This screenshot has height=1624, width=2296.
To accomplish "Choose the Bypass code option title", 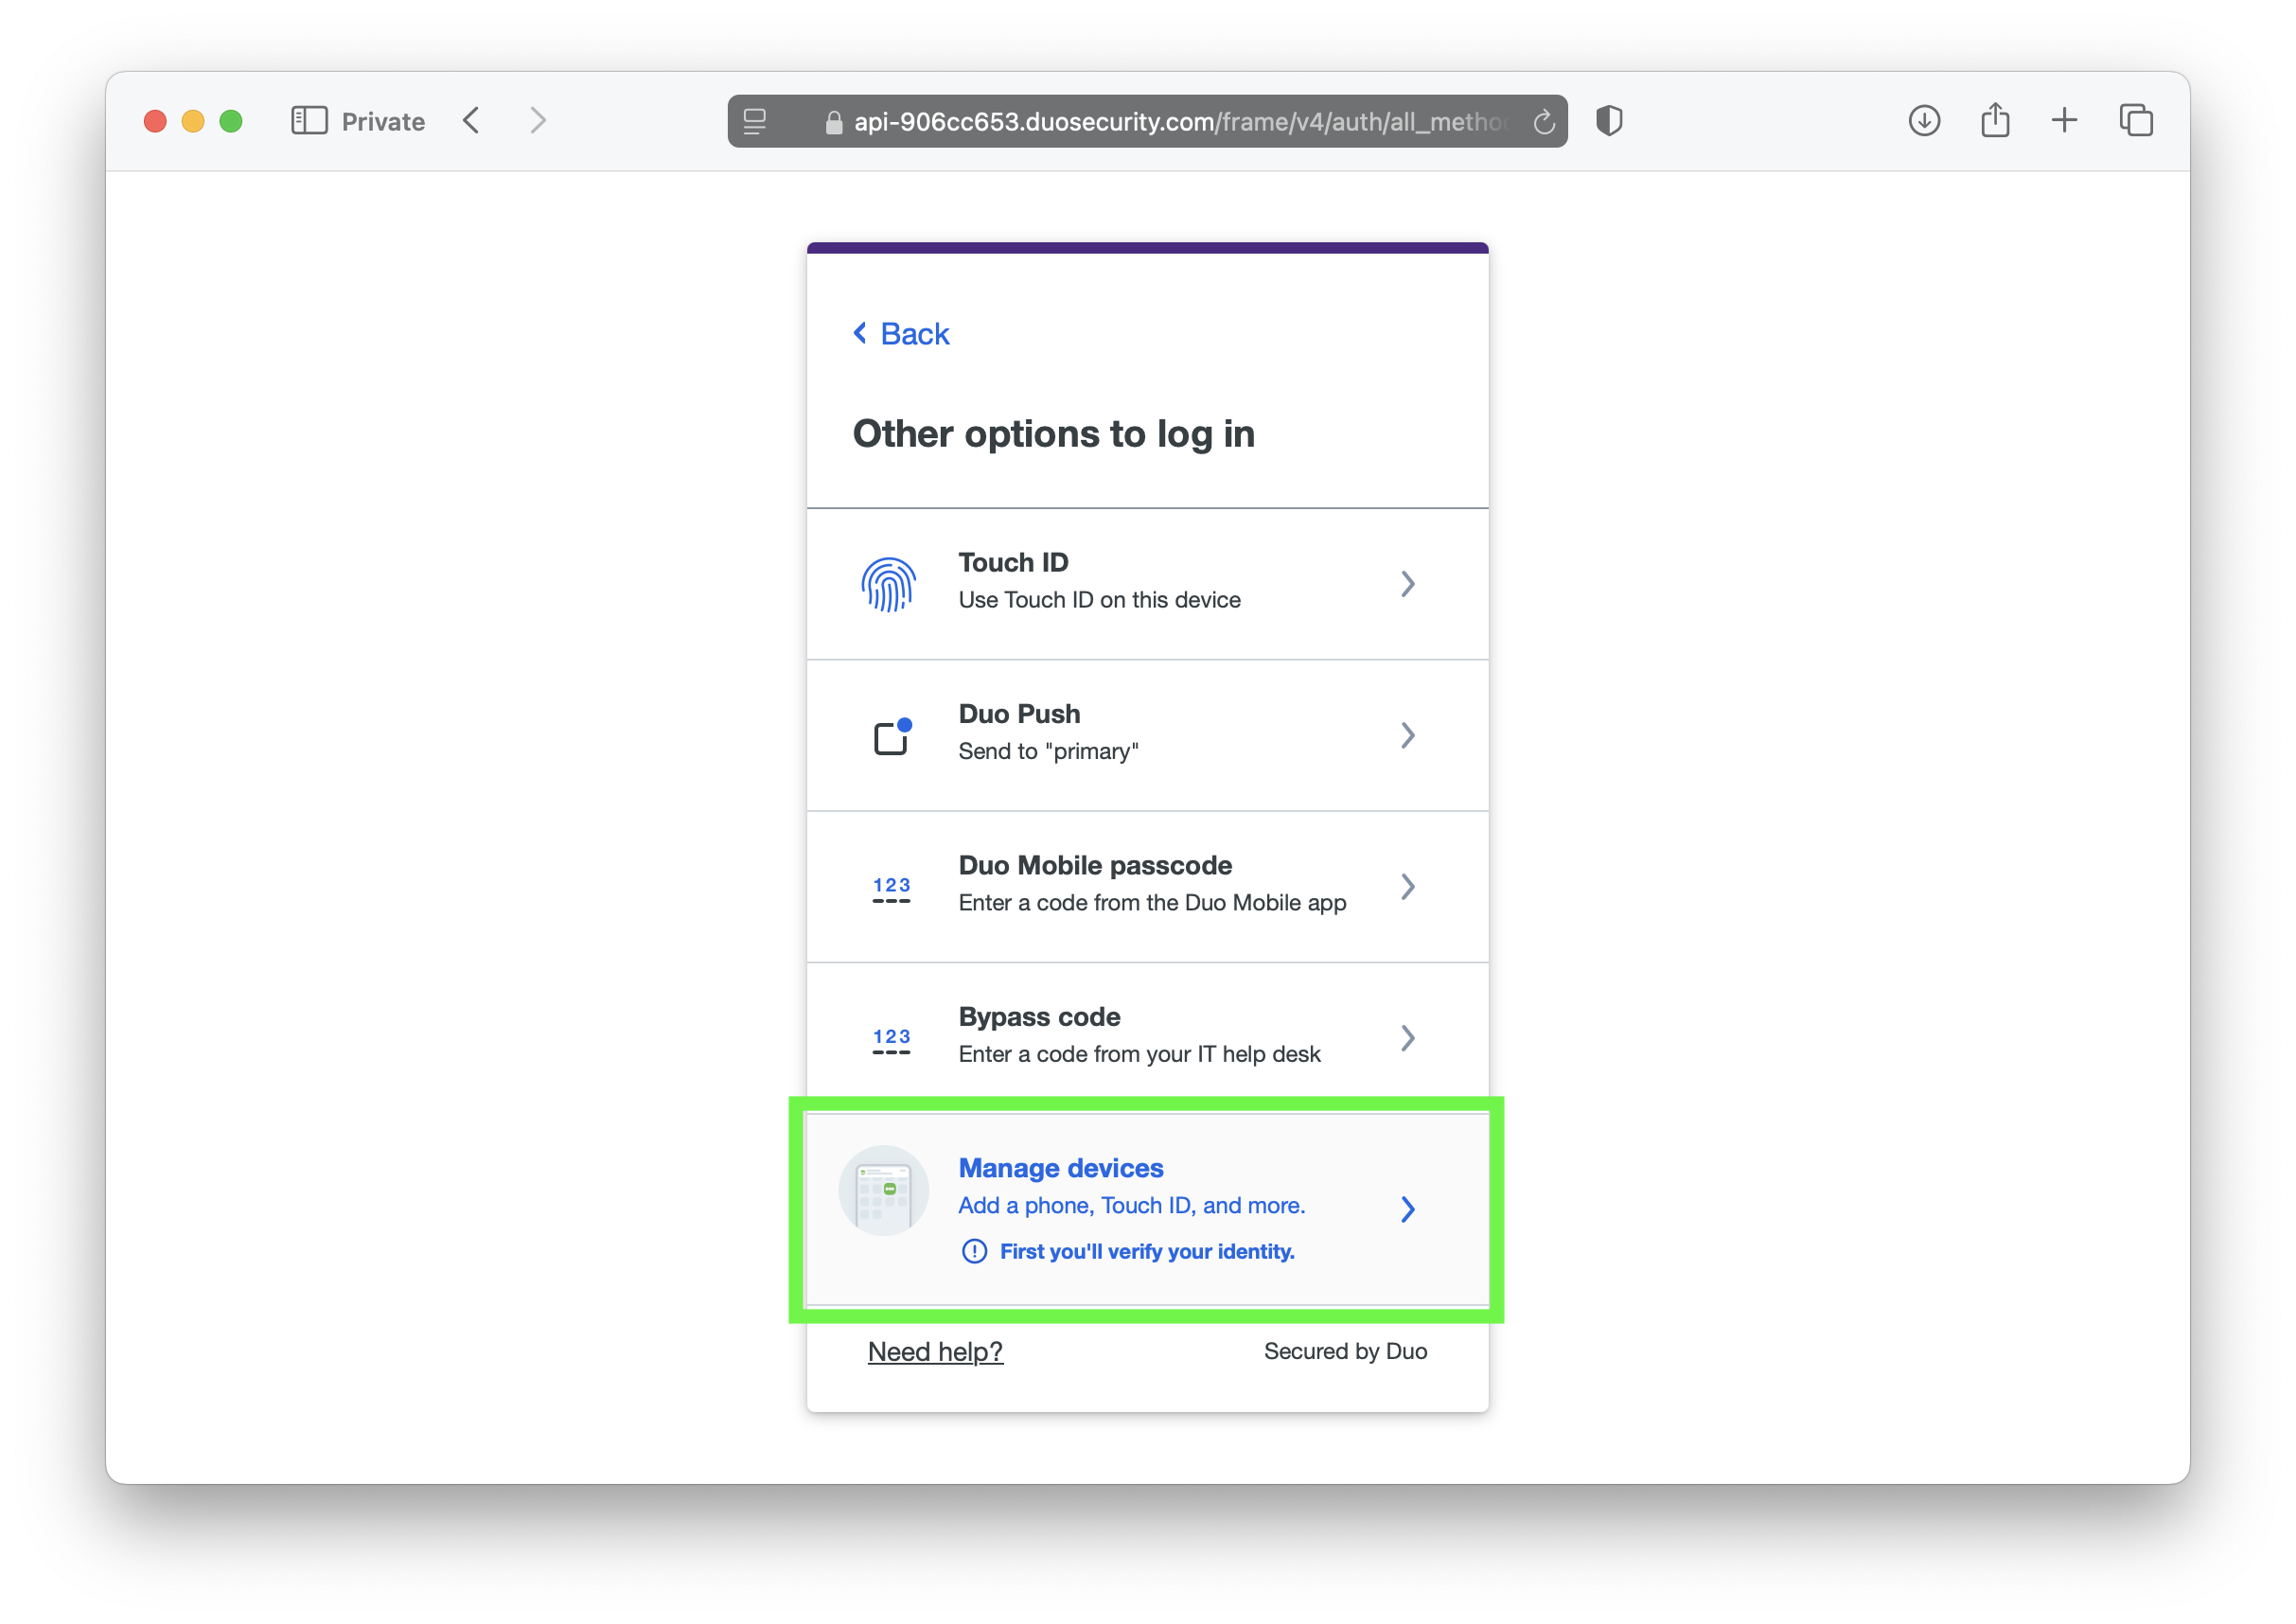I will [x=1039, y=1017].
